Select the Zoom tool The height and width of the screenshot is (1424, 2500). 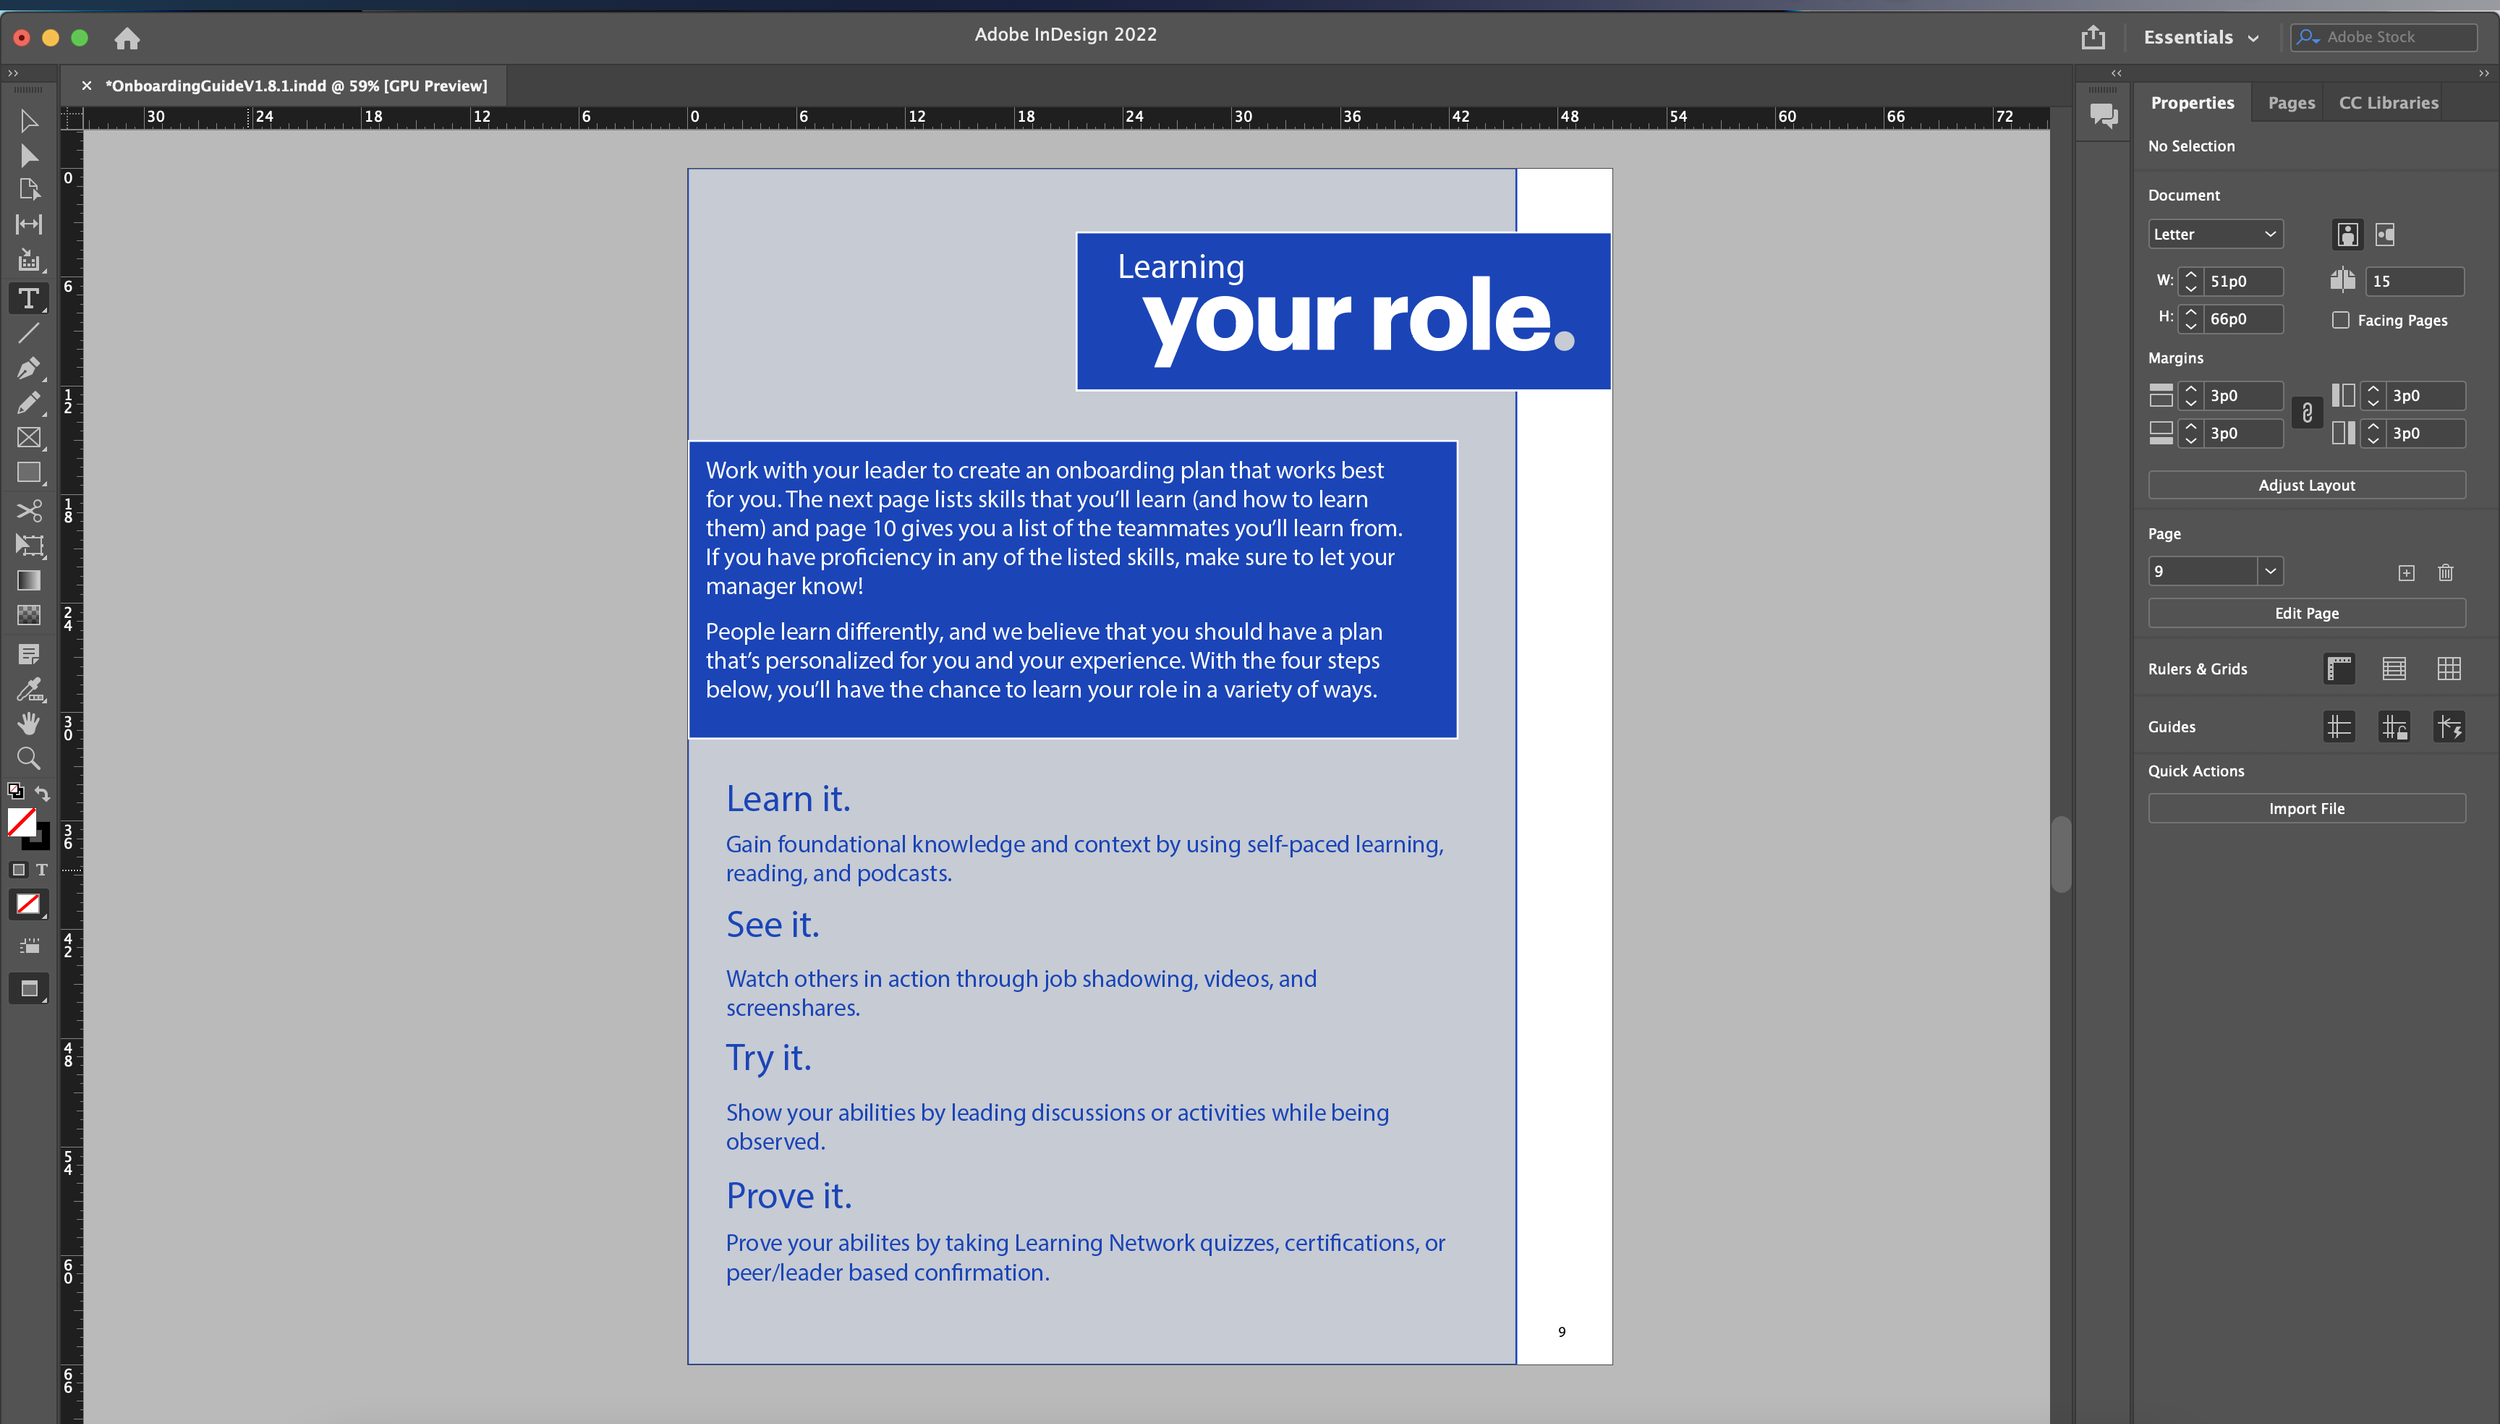tap(28, 758)
